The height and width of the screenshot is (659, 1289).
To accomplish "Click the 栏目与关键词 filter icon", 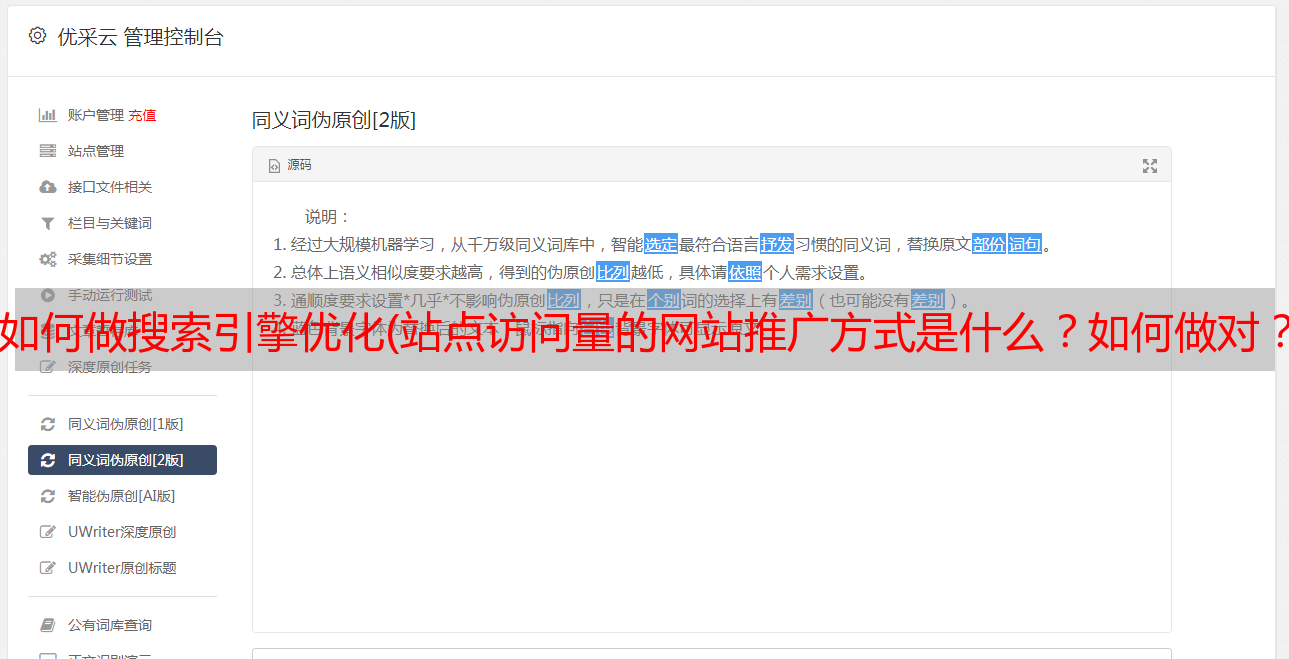I will [x=47, y=223].
